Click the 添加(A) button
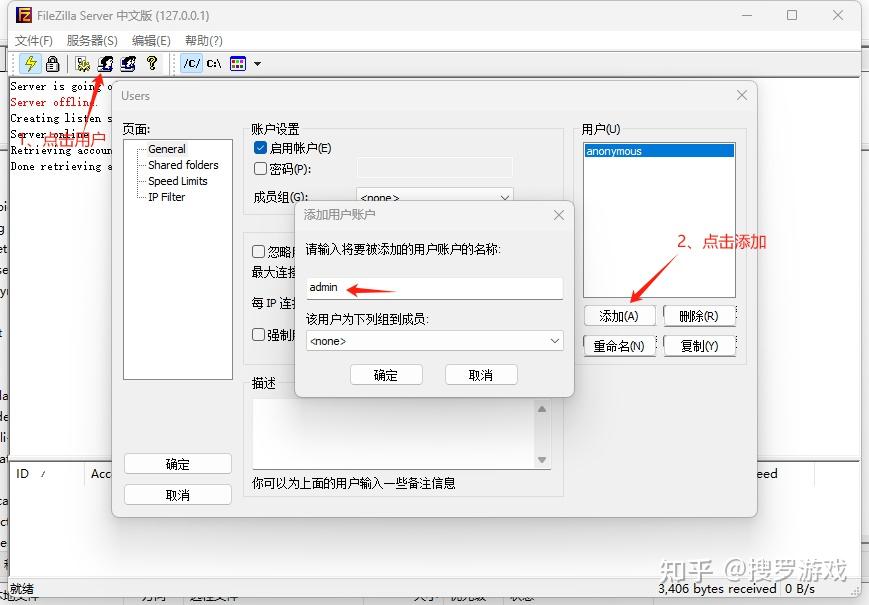Viewport: 869px width, 605px height. click(x=619, y=316)
